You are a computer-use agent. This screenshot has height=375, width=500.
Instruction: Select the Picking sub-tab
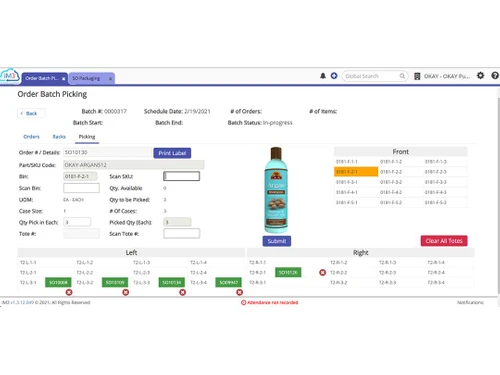[x=87, y=137]
